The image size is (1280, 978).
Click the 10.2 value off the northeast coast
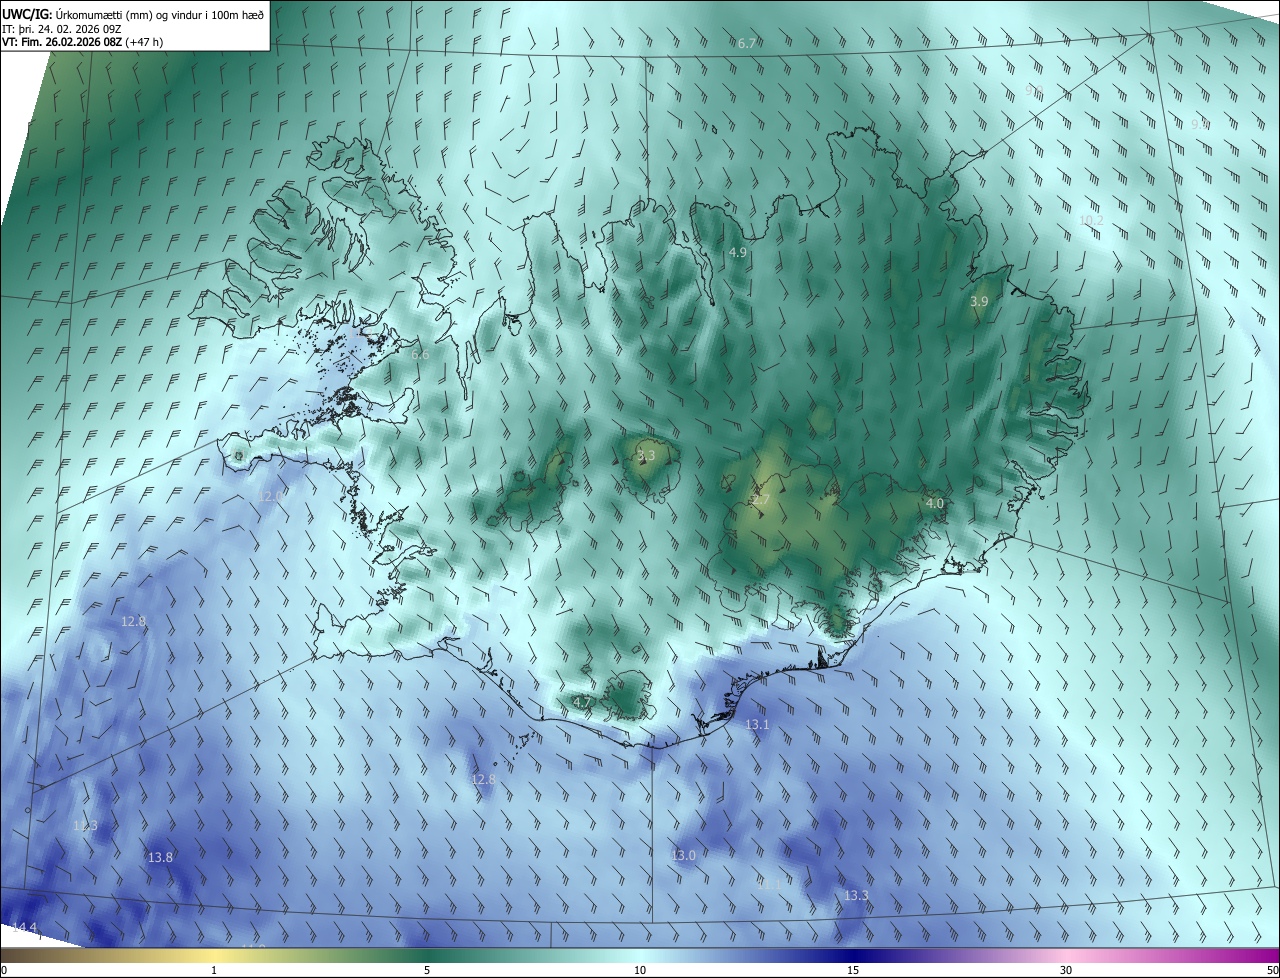(1091, 220)
